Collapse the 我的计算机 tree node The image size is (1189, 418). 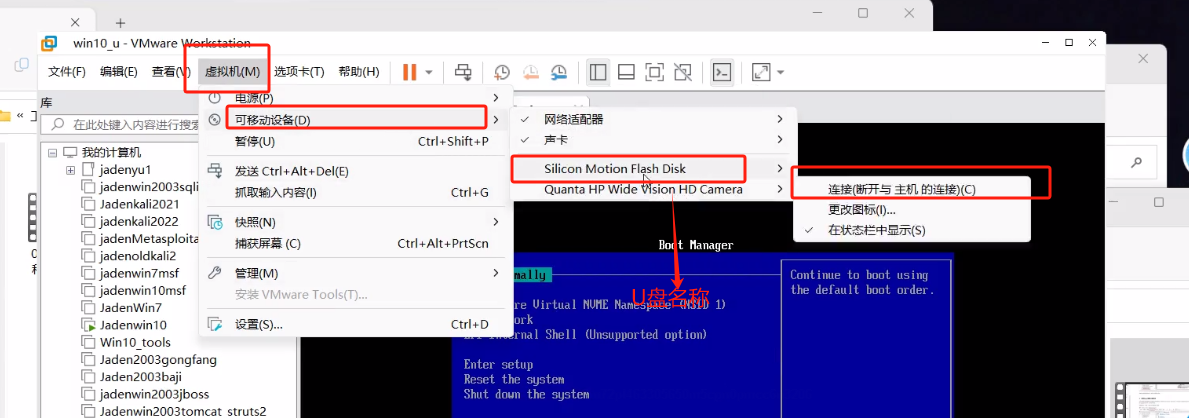click(52, 152)
